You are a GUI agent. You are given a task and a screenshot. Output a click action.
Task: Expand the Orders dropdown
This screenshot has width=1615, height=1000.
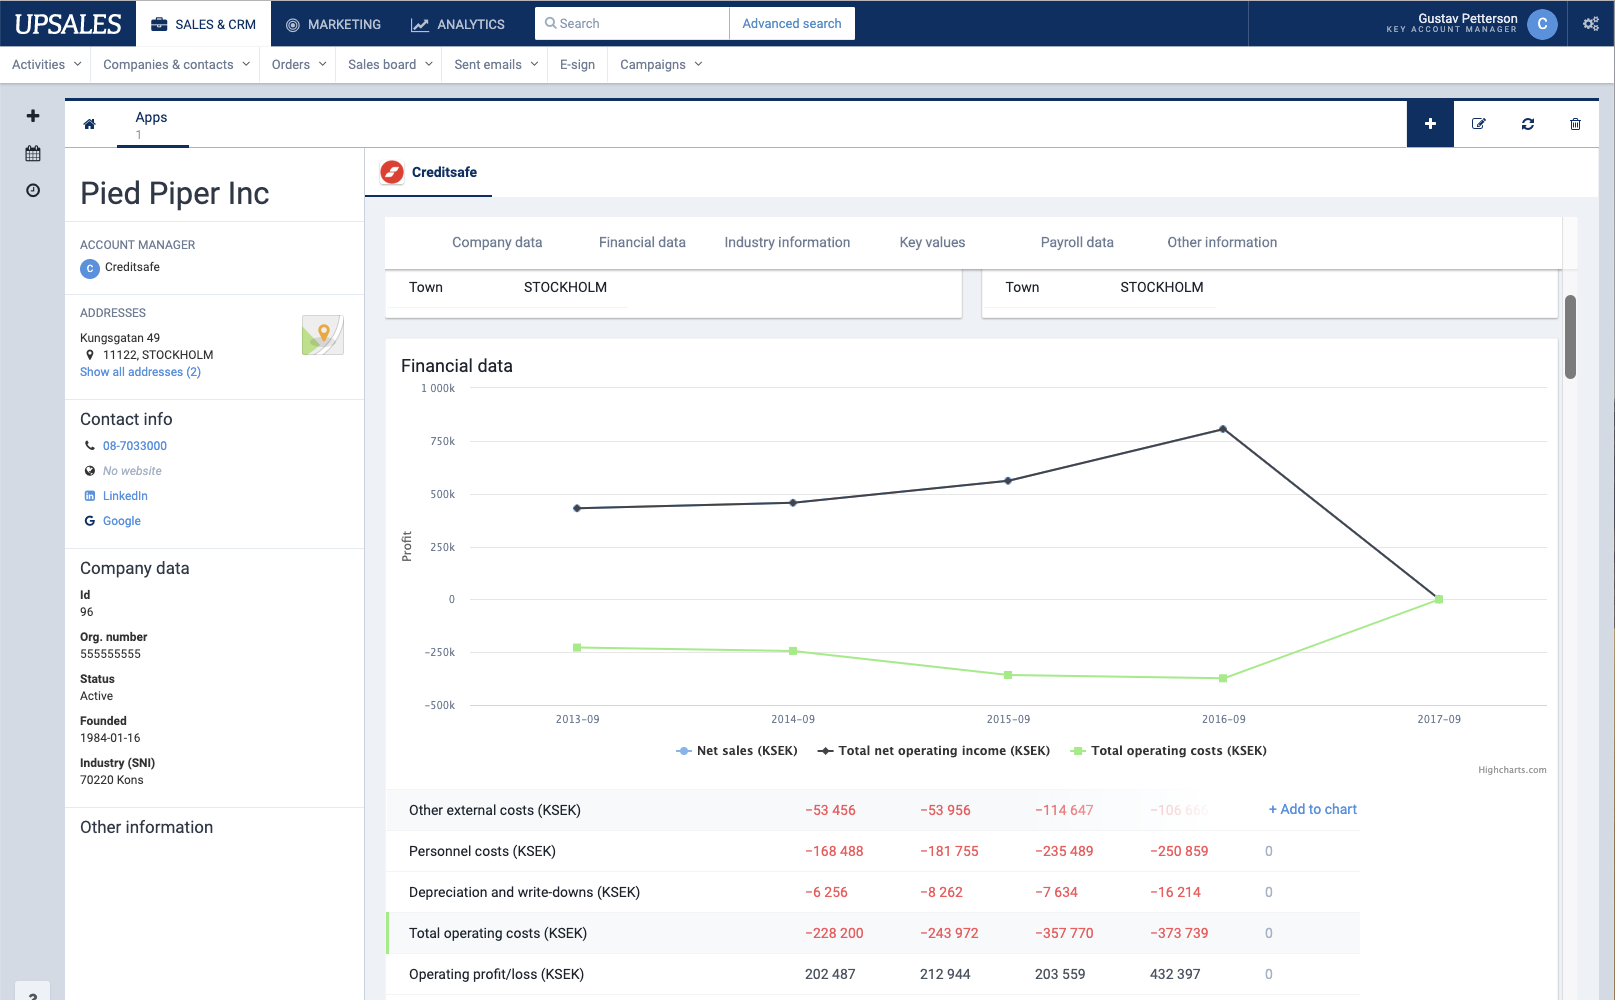tap(299, 65)
